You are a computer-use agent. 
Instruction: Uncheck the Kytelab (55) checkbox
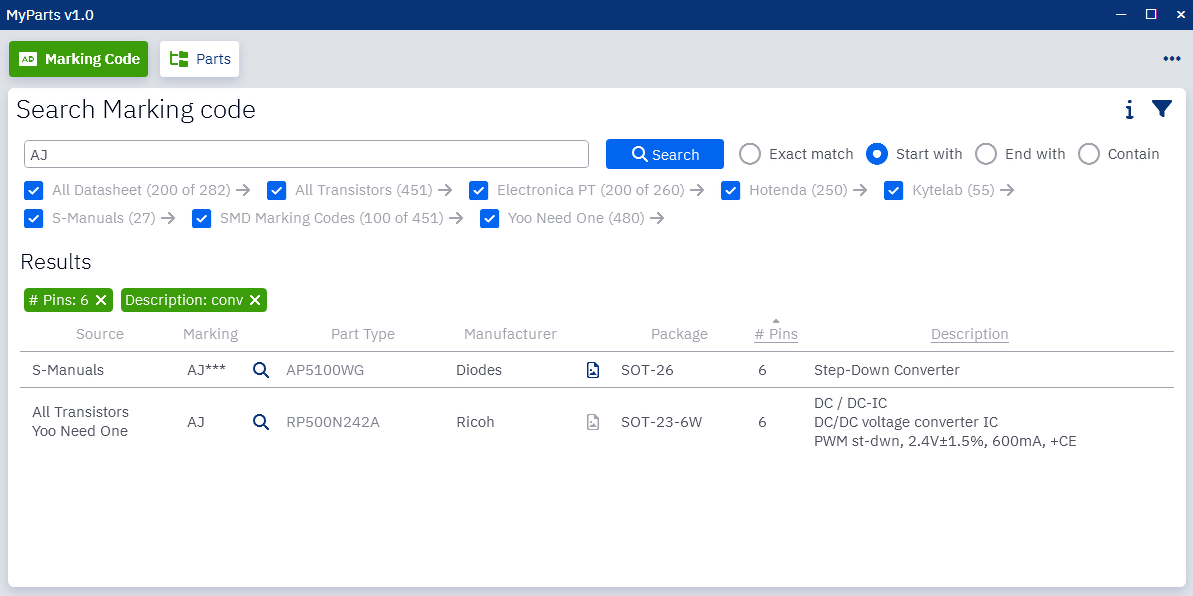tap(894, 190)
